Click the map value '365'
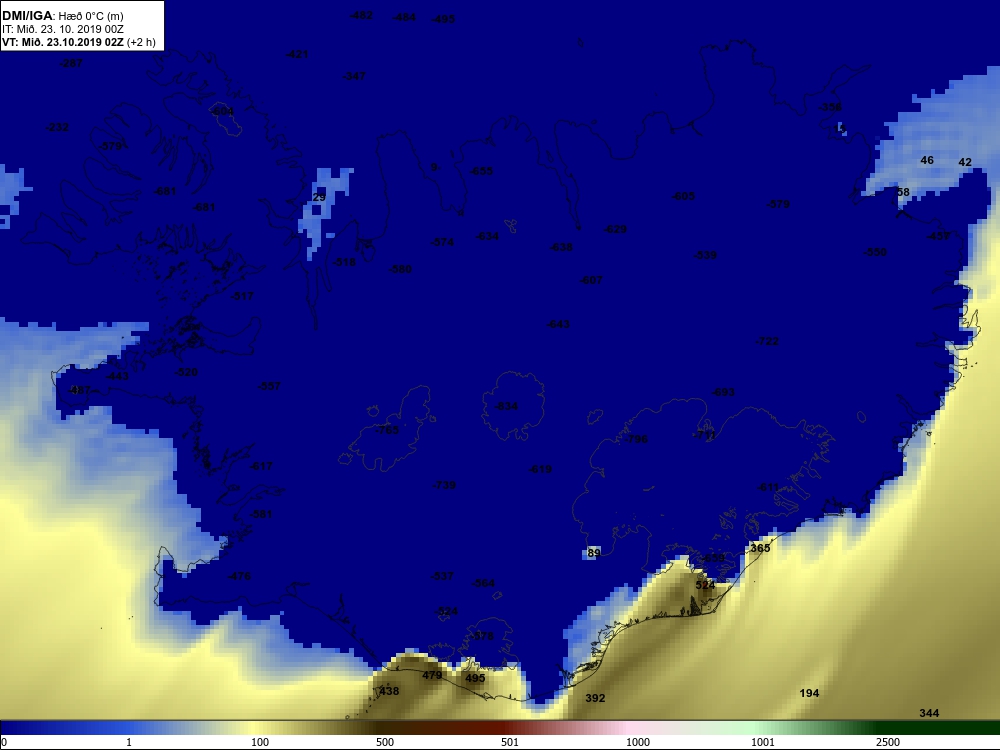1000x750 pixels. pos(760,548)
